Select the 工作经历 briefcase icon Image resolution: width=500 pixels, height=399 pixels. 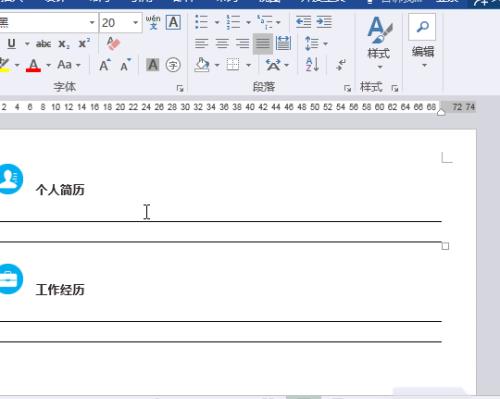click(x=11, y=279)
